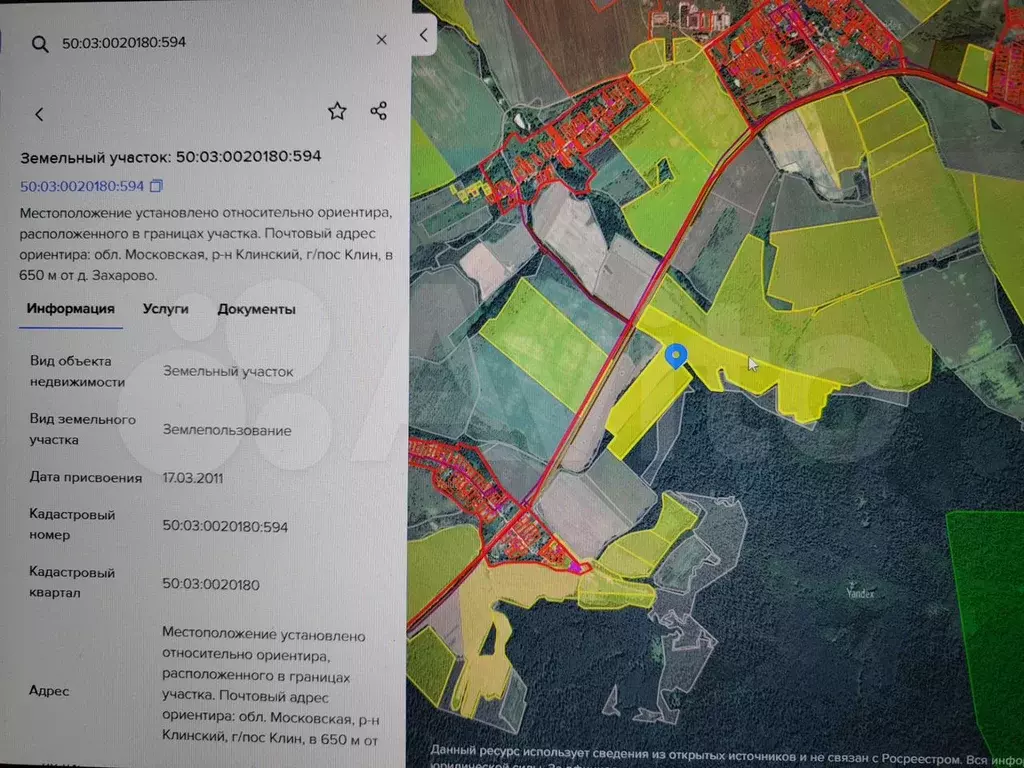1024x768 pixels.
Task: Click the search magnifier icon
Action: click(x=40, y=44)
